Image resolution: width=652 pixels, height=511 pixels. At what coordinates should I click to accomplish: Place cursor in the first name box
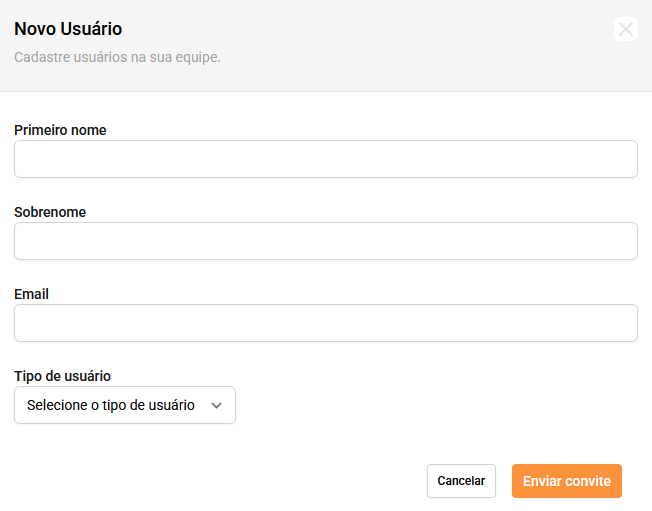click(x=326, y=159)
